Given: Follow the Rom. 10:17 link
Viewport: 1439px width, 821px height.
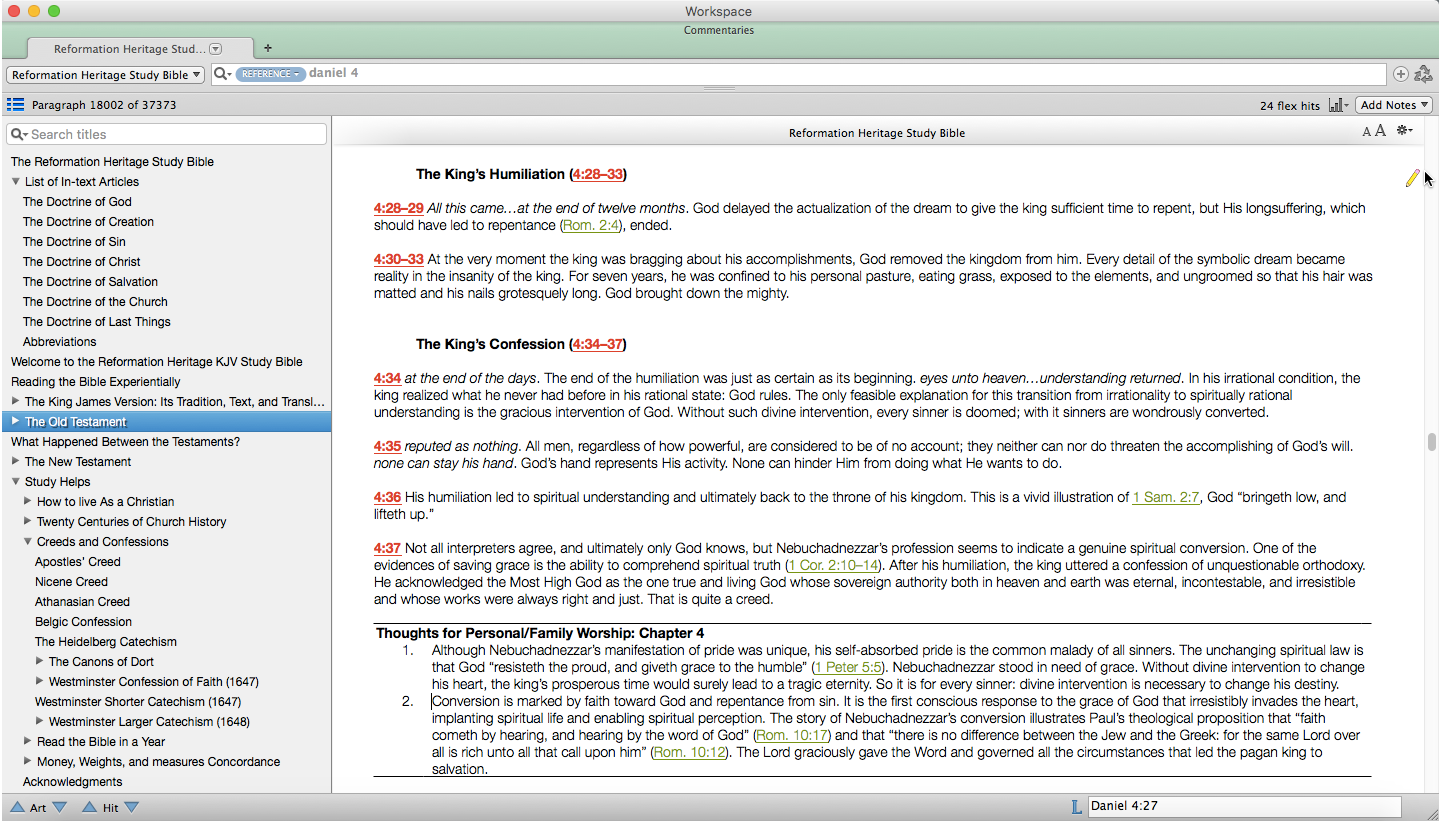Looking at the screenshot, I should click(793, 736).
